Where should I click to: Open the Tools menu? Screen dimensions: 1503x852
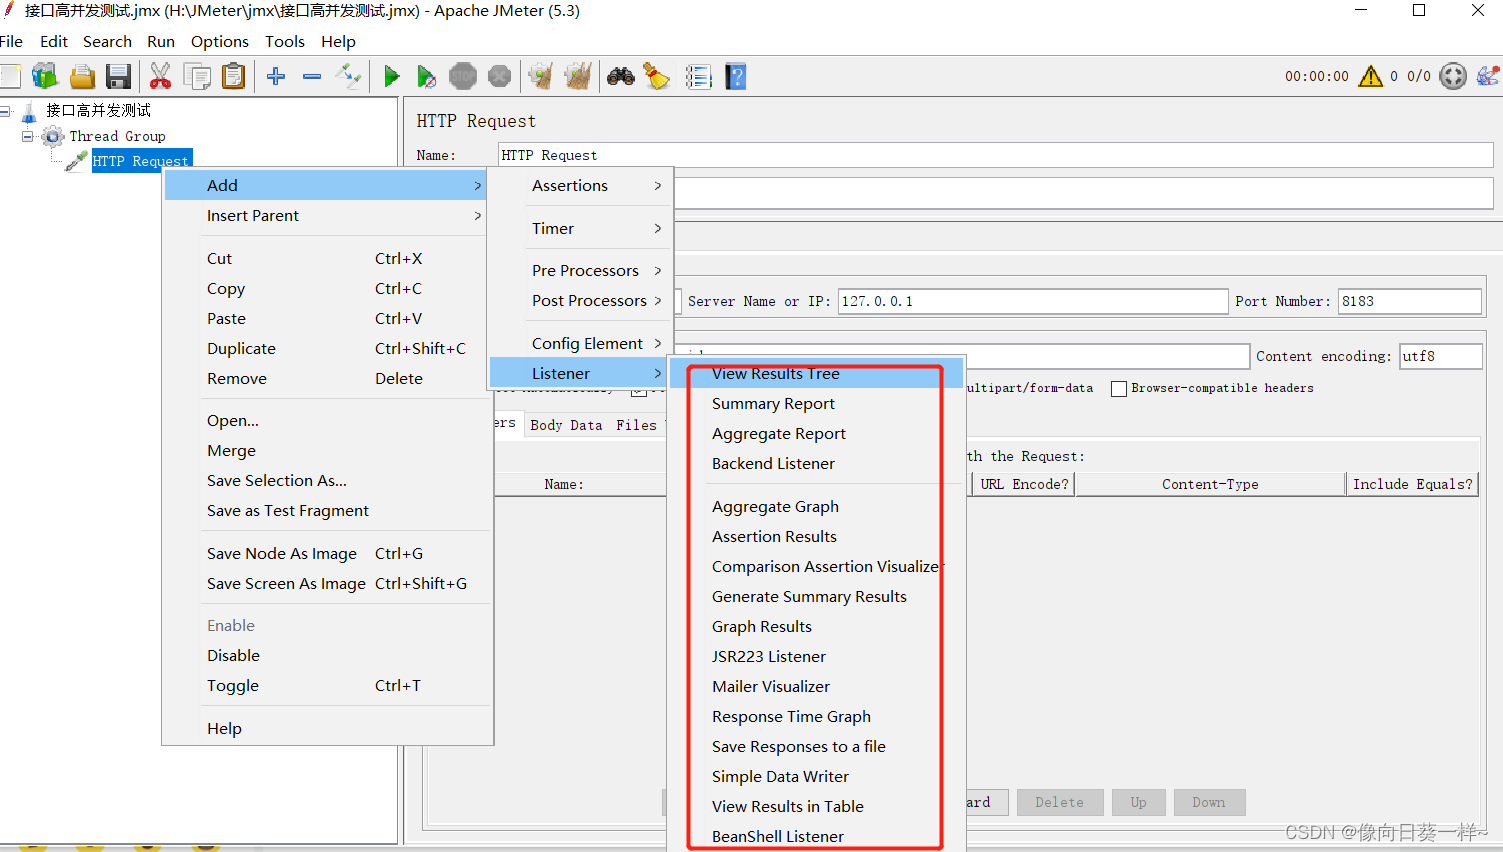pos(285,42)
